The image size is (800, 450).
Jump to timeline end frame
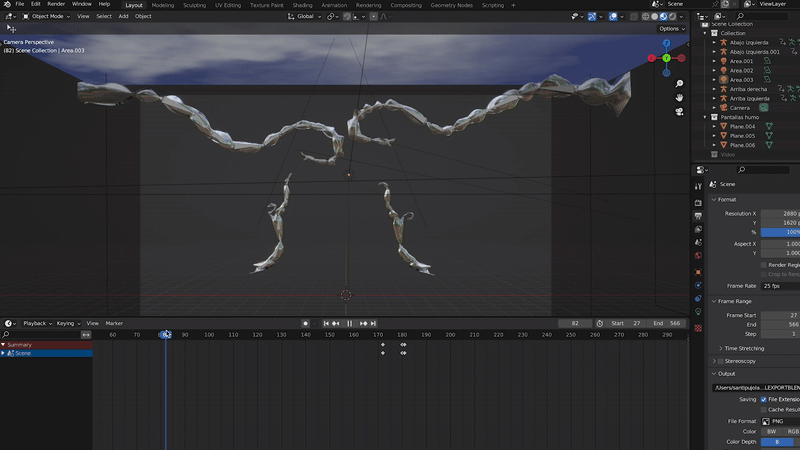373,323
